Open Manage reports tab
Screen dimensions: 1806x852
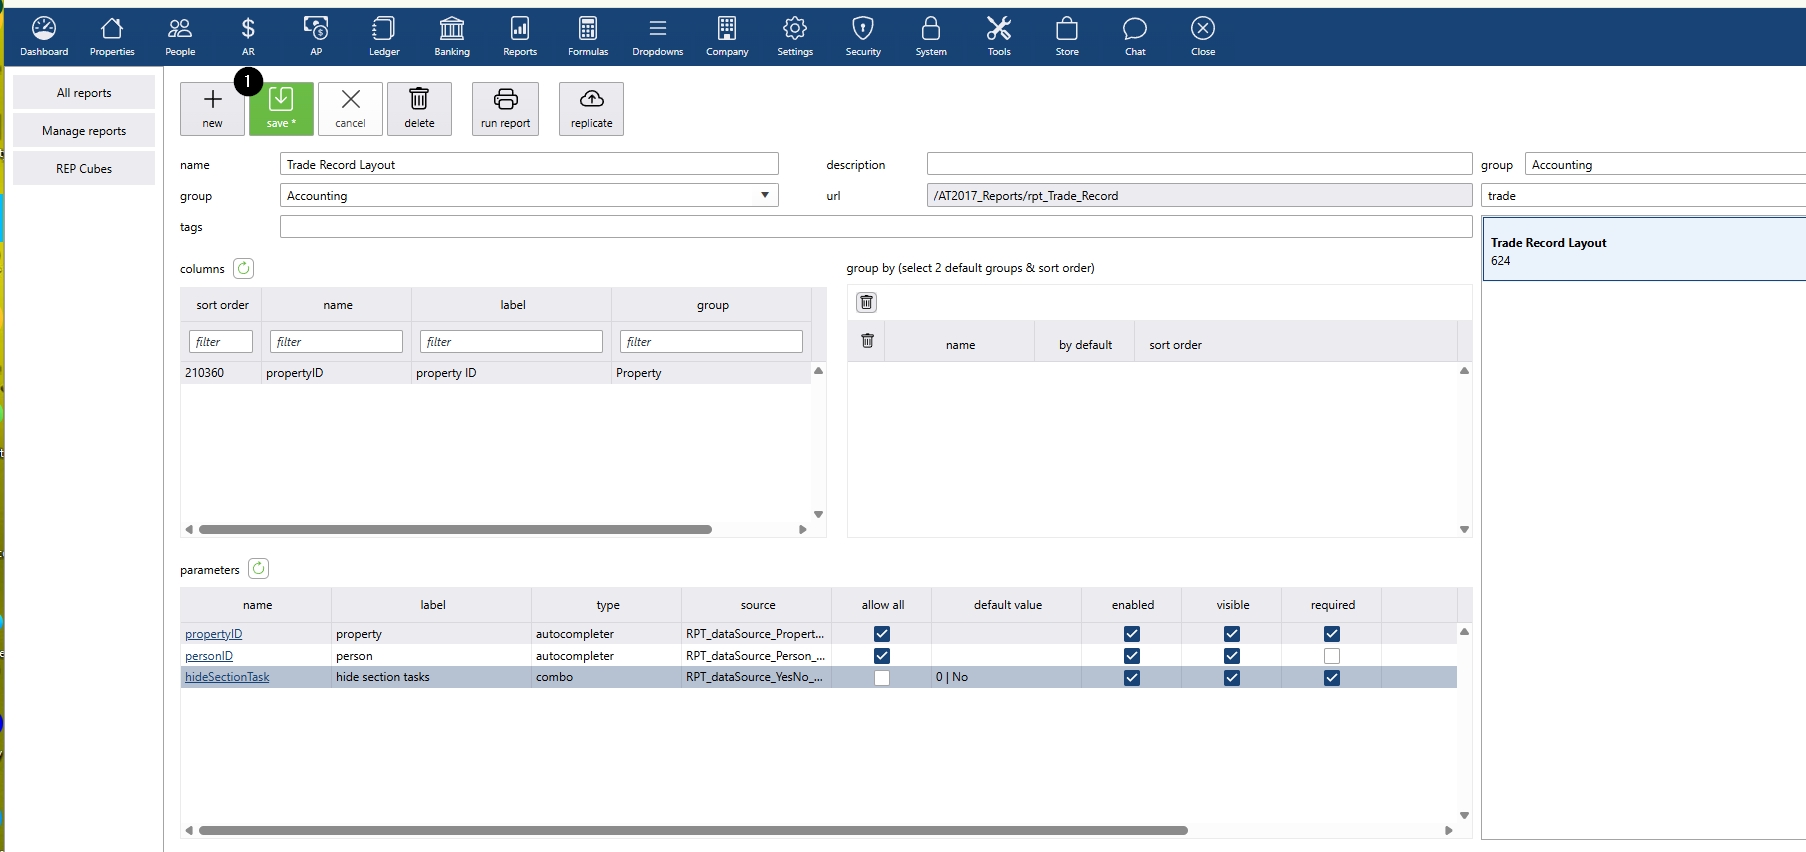[x=84, y=130]
